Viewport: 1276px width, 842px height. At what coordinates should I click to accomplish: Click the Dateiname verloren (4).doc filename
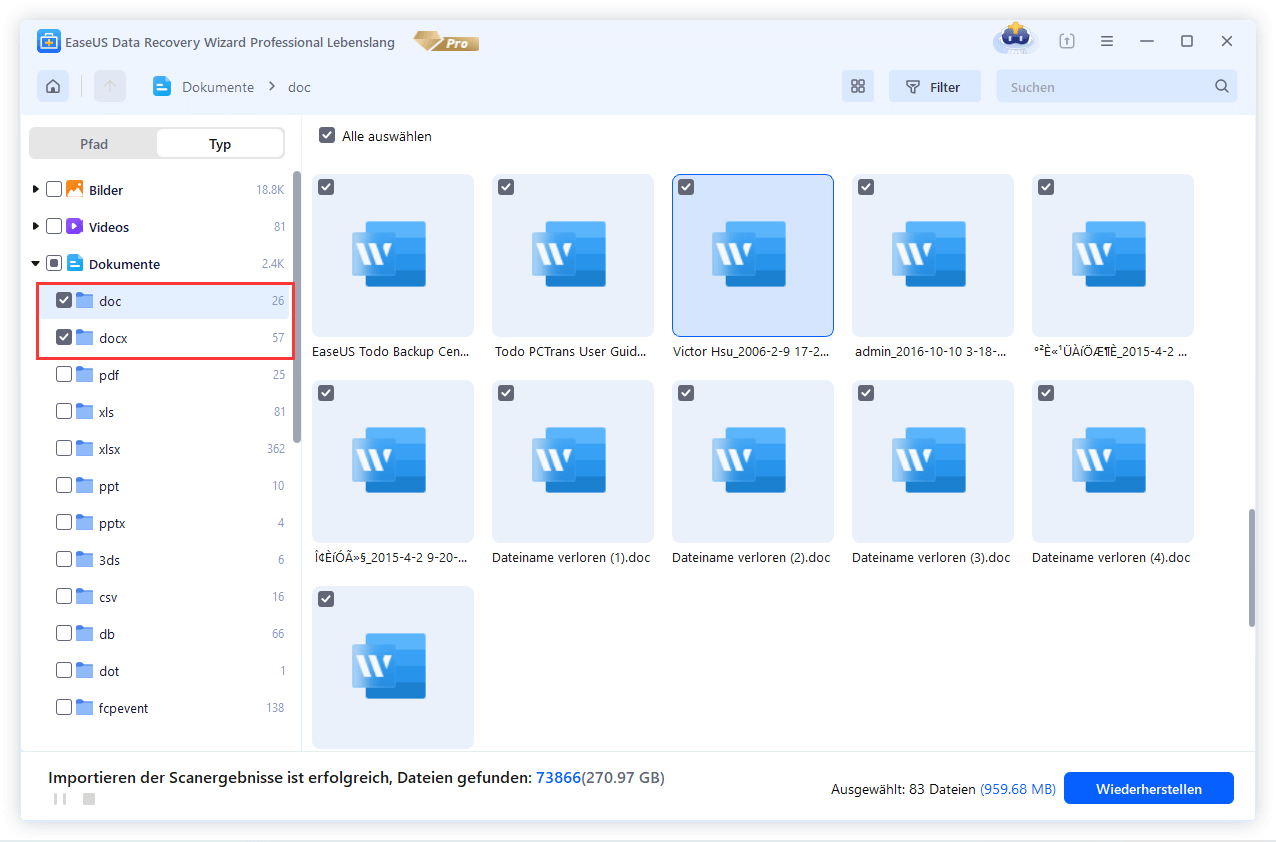tap(1111, 558)
